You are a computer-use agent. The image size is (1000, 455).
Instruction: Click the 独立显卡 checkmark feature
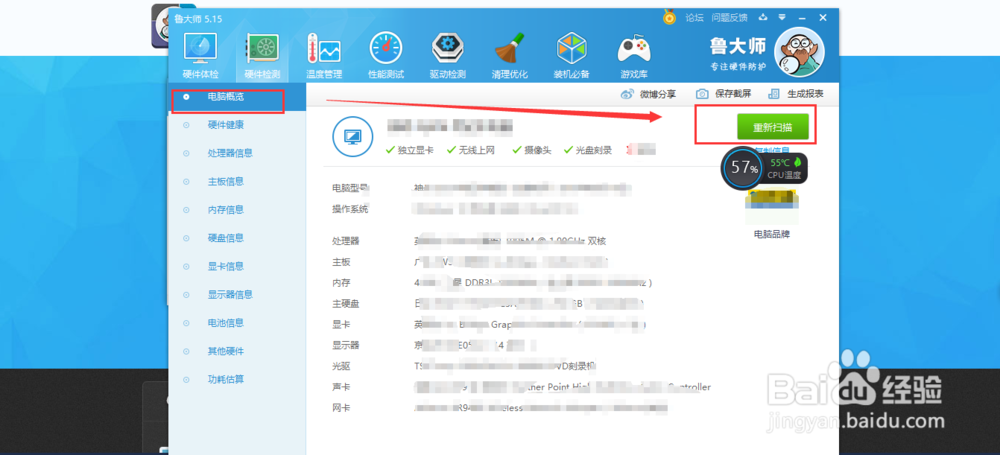point(409,150)
